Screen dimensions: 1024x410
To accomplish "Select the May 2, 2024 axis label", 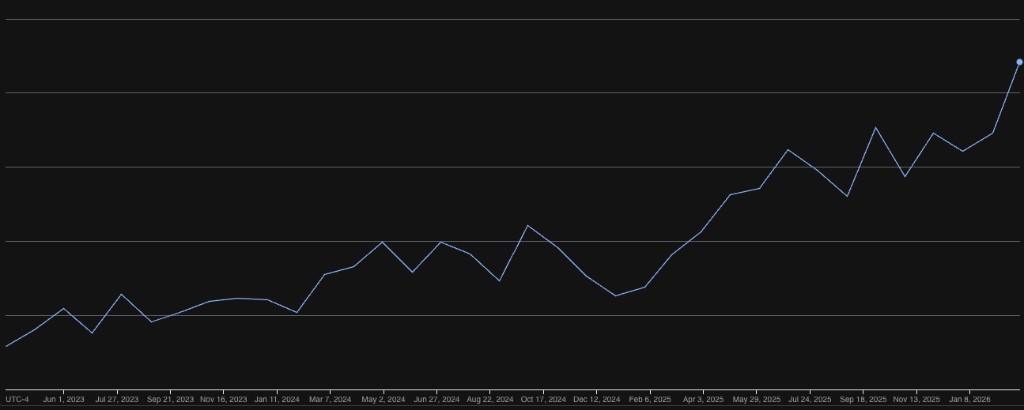I will 383,399.
